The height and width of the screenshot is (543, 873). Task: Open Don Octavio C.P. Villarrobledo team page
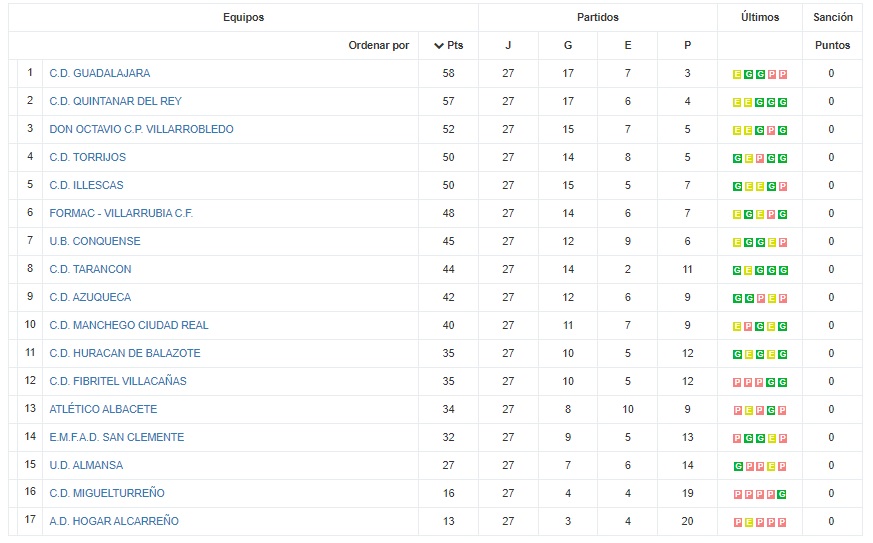coord(141,129)
